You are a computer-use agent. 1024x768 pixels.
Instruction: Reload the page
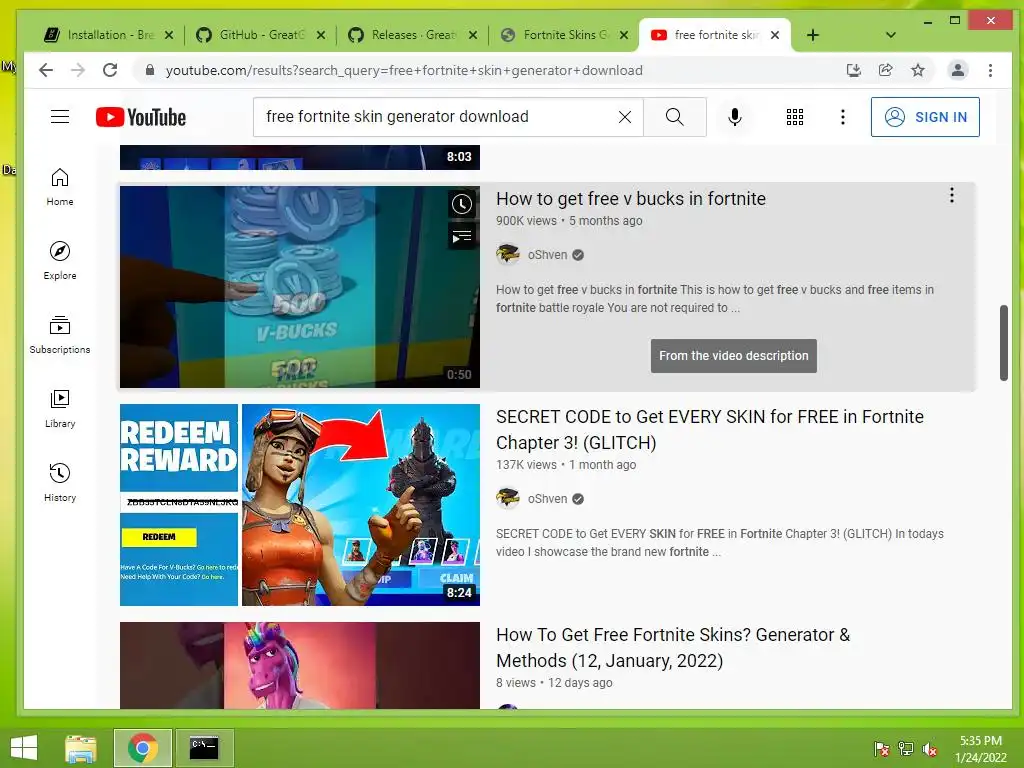click(110, 71)
